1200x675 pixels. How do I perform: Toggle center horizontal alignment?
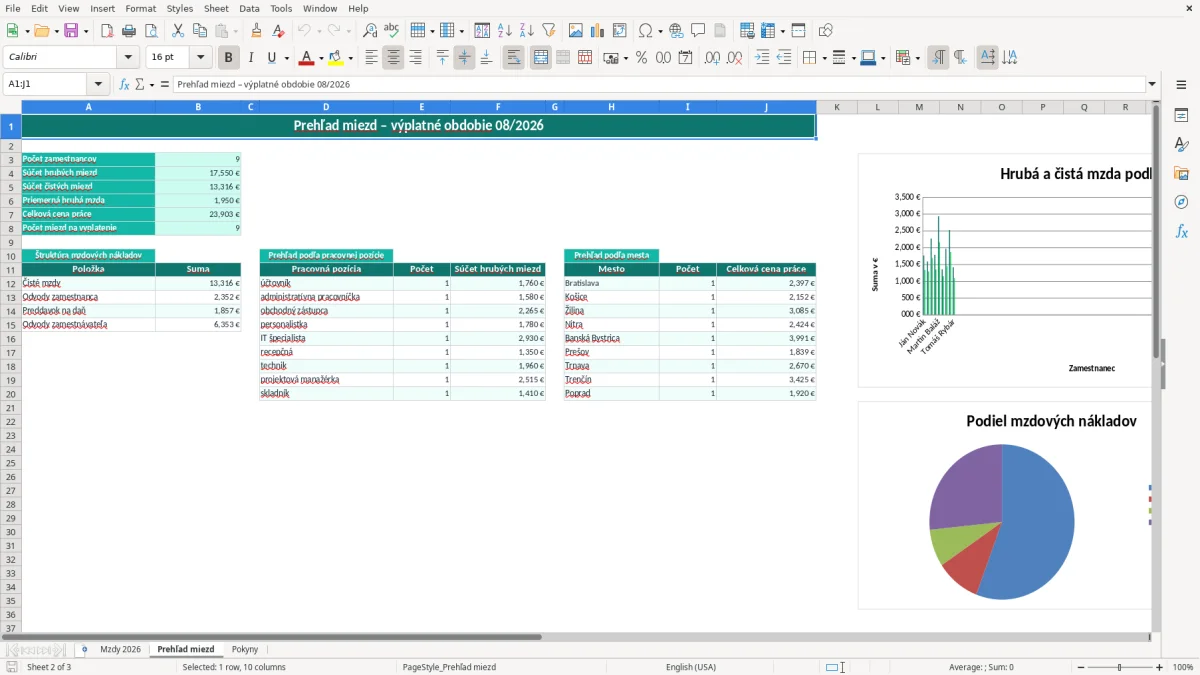393,58
